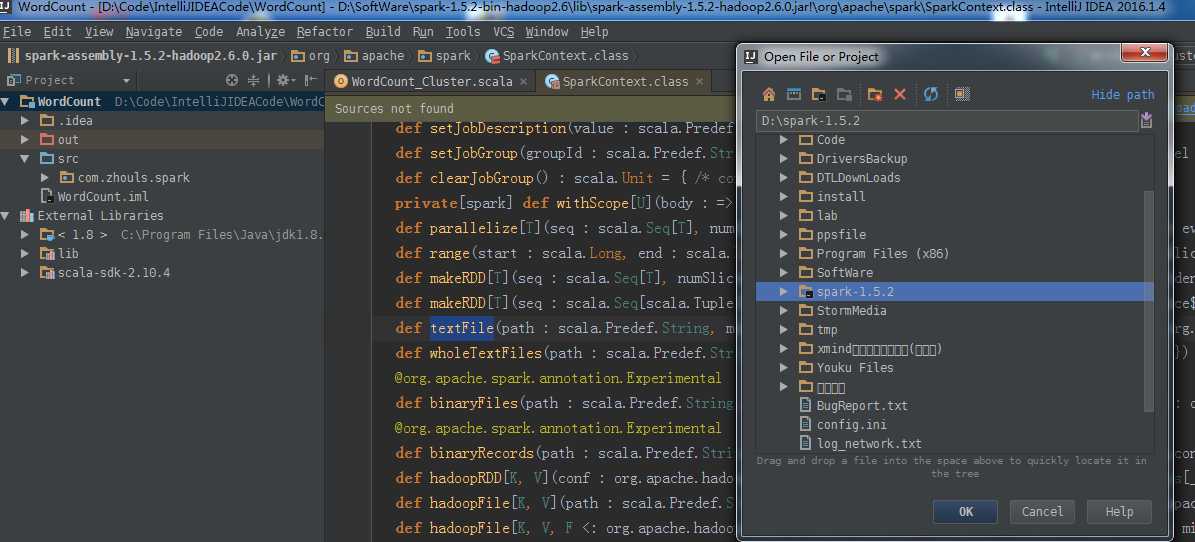
Task: Click the spark breadcrumb folder
Action: tap(444, 56)
